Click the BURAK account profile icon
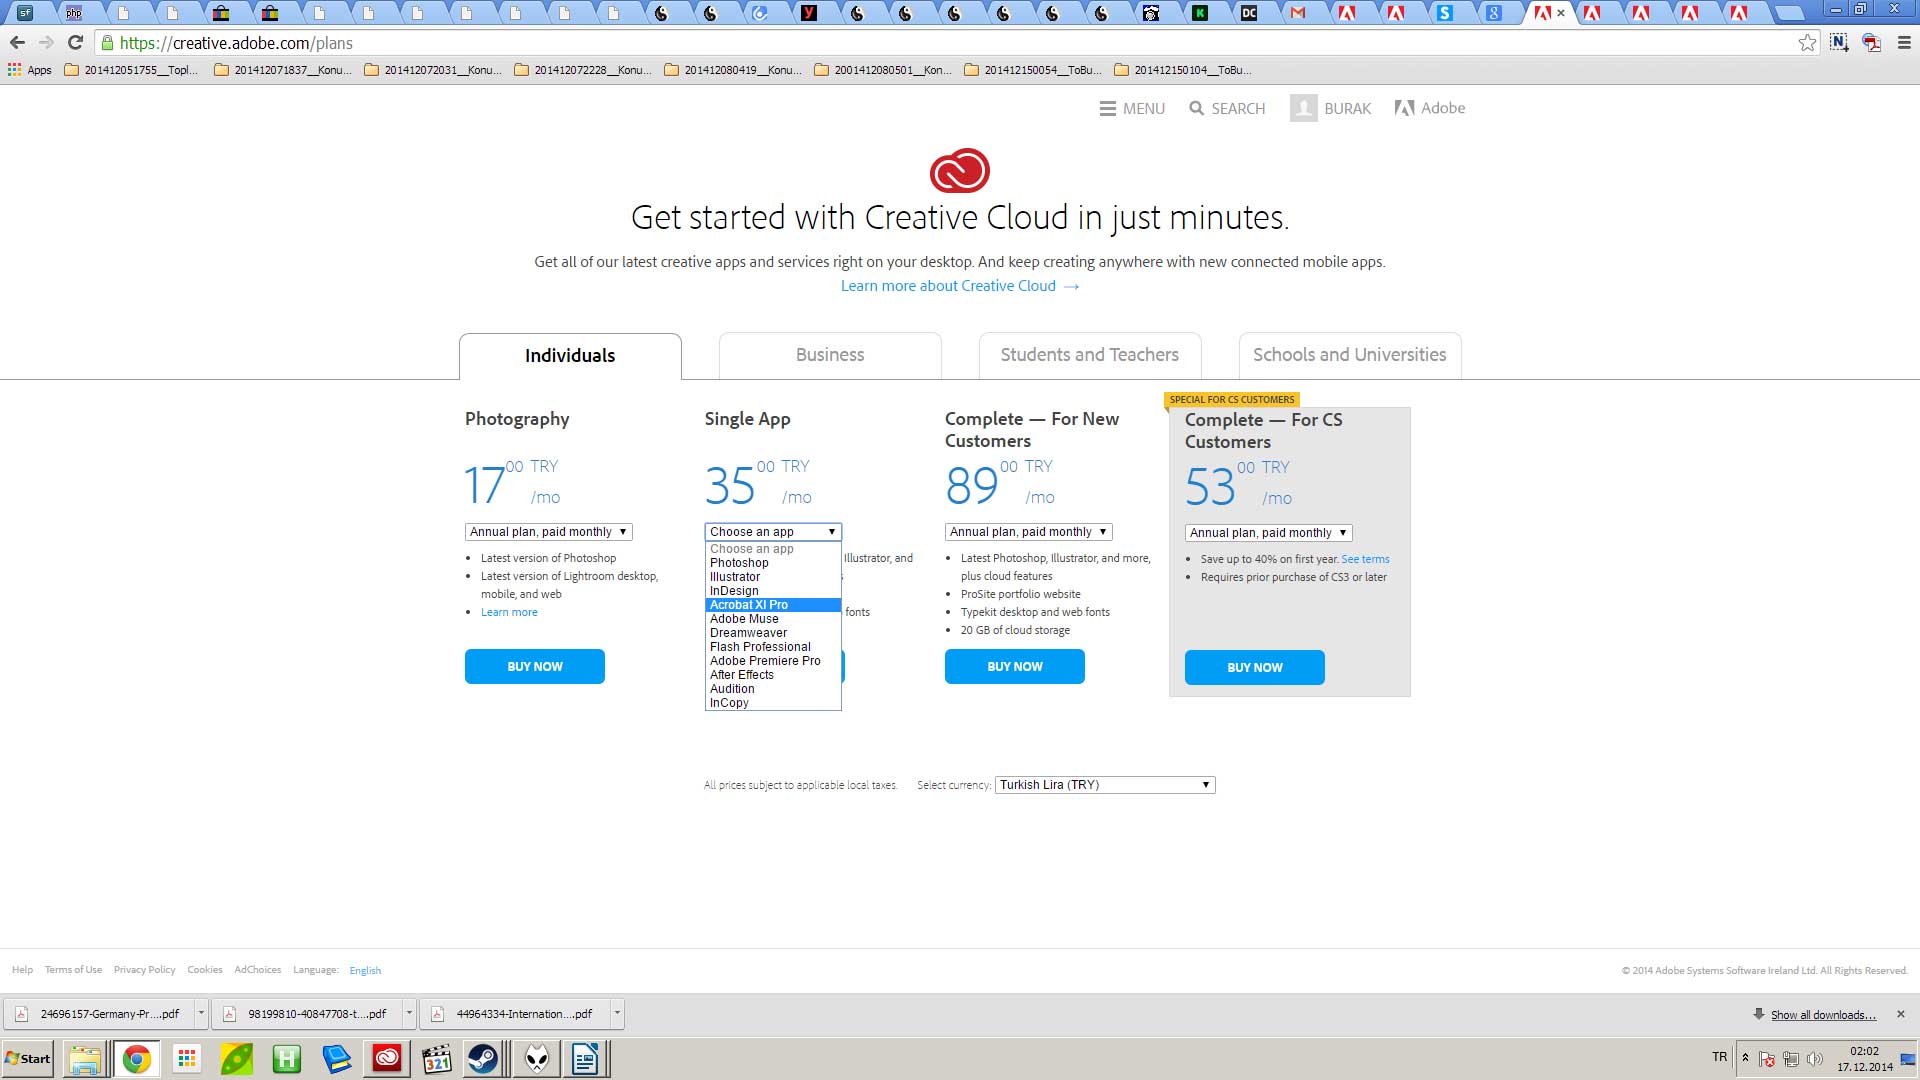 (x=1304, y=107)
